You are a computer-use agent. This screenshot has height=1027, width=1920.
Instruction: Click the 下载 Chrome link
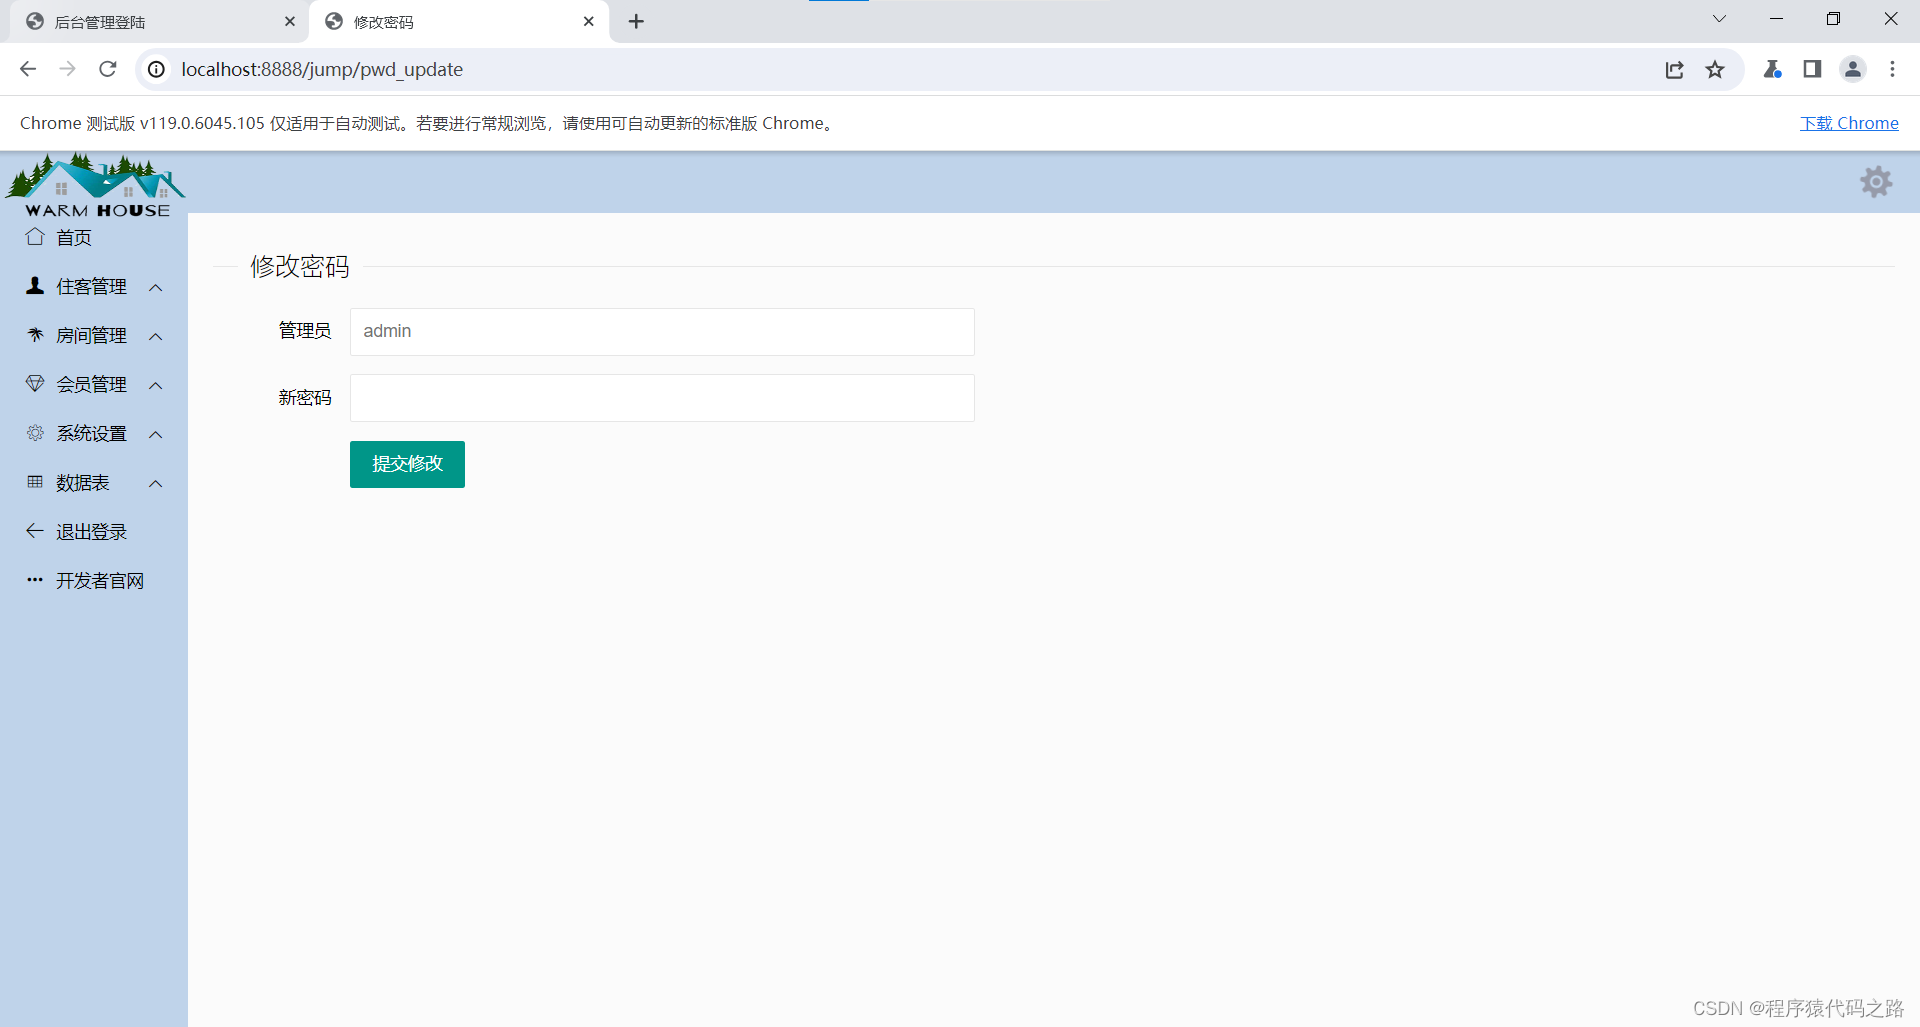1849,123
